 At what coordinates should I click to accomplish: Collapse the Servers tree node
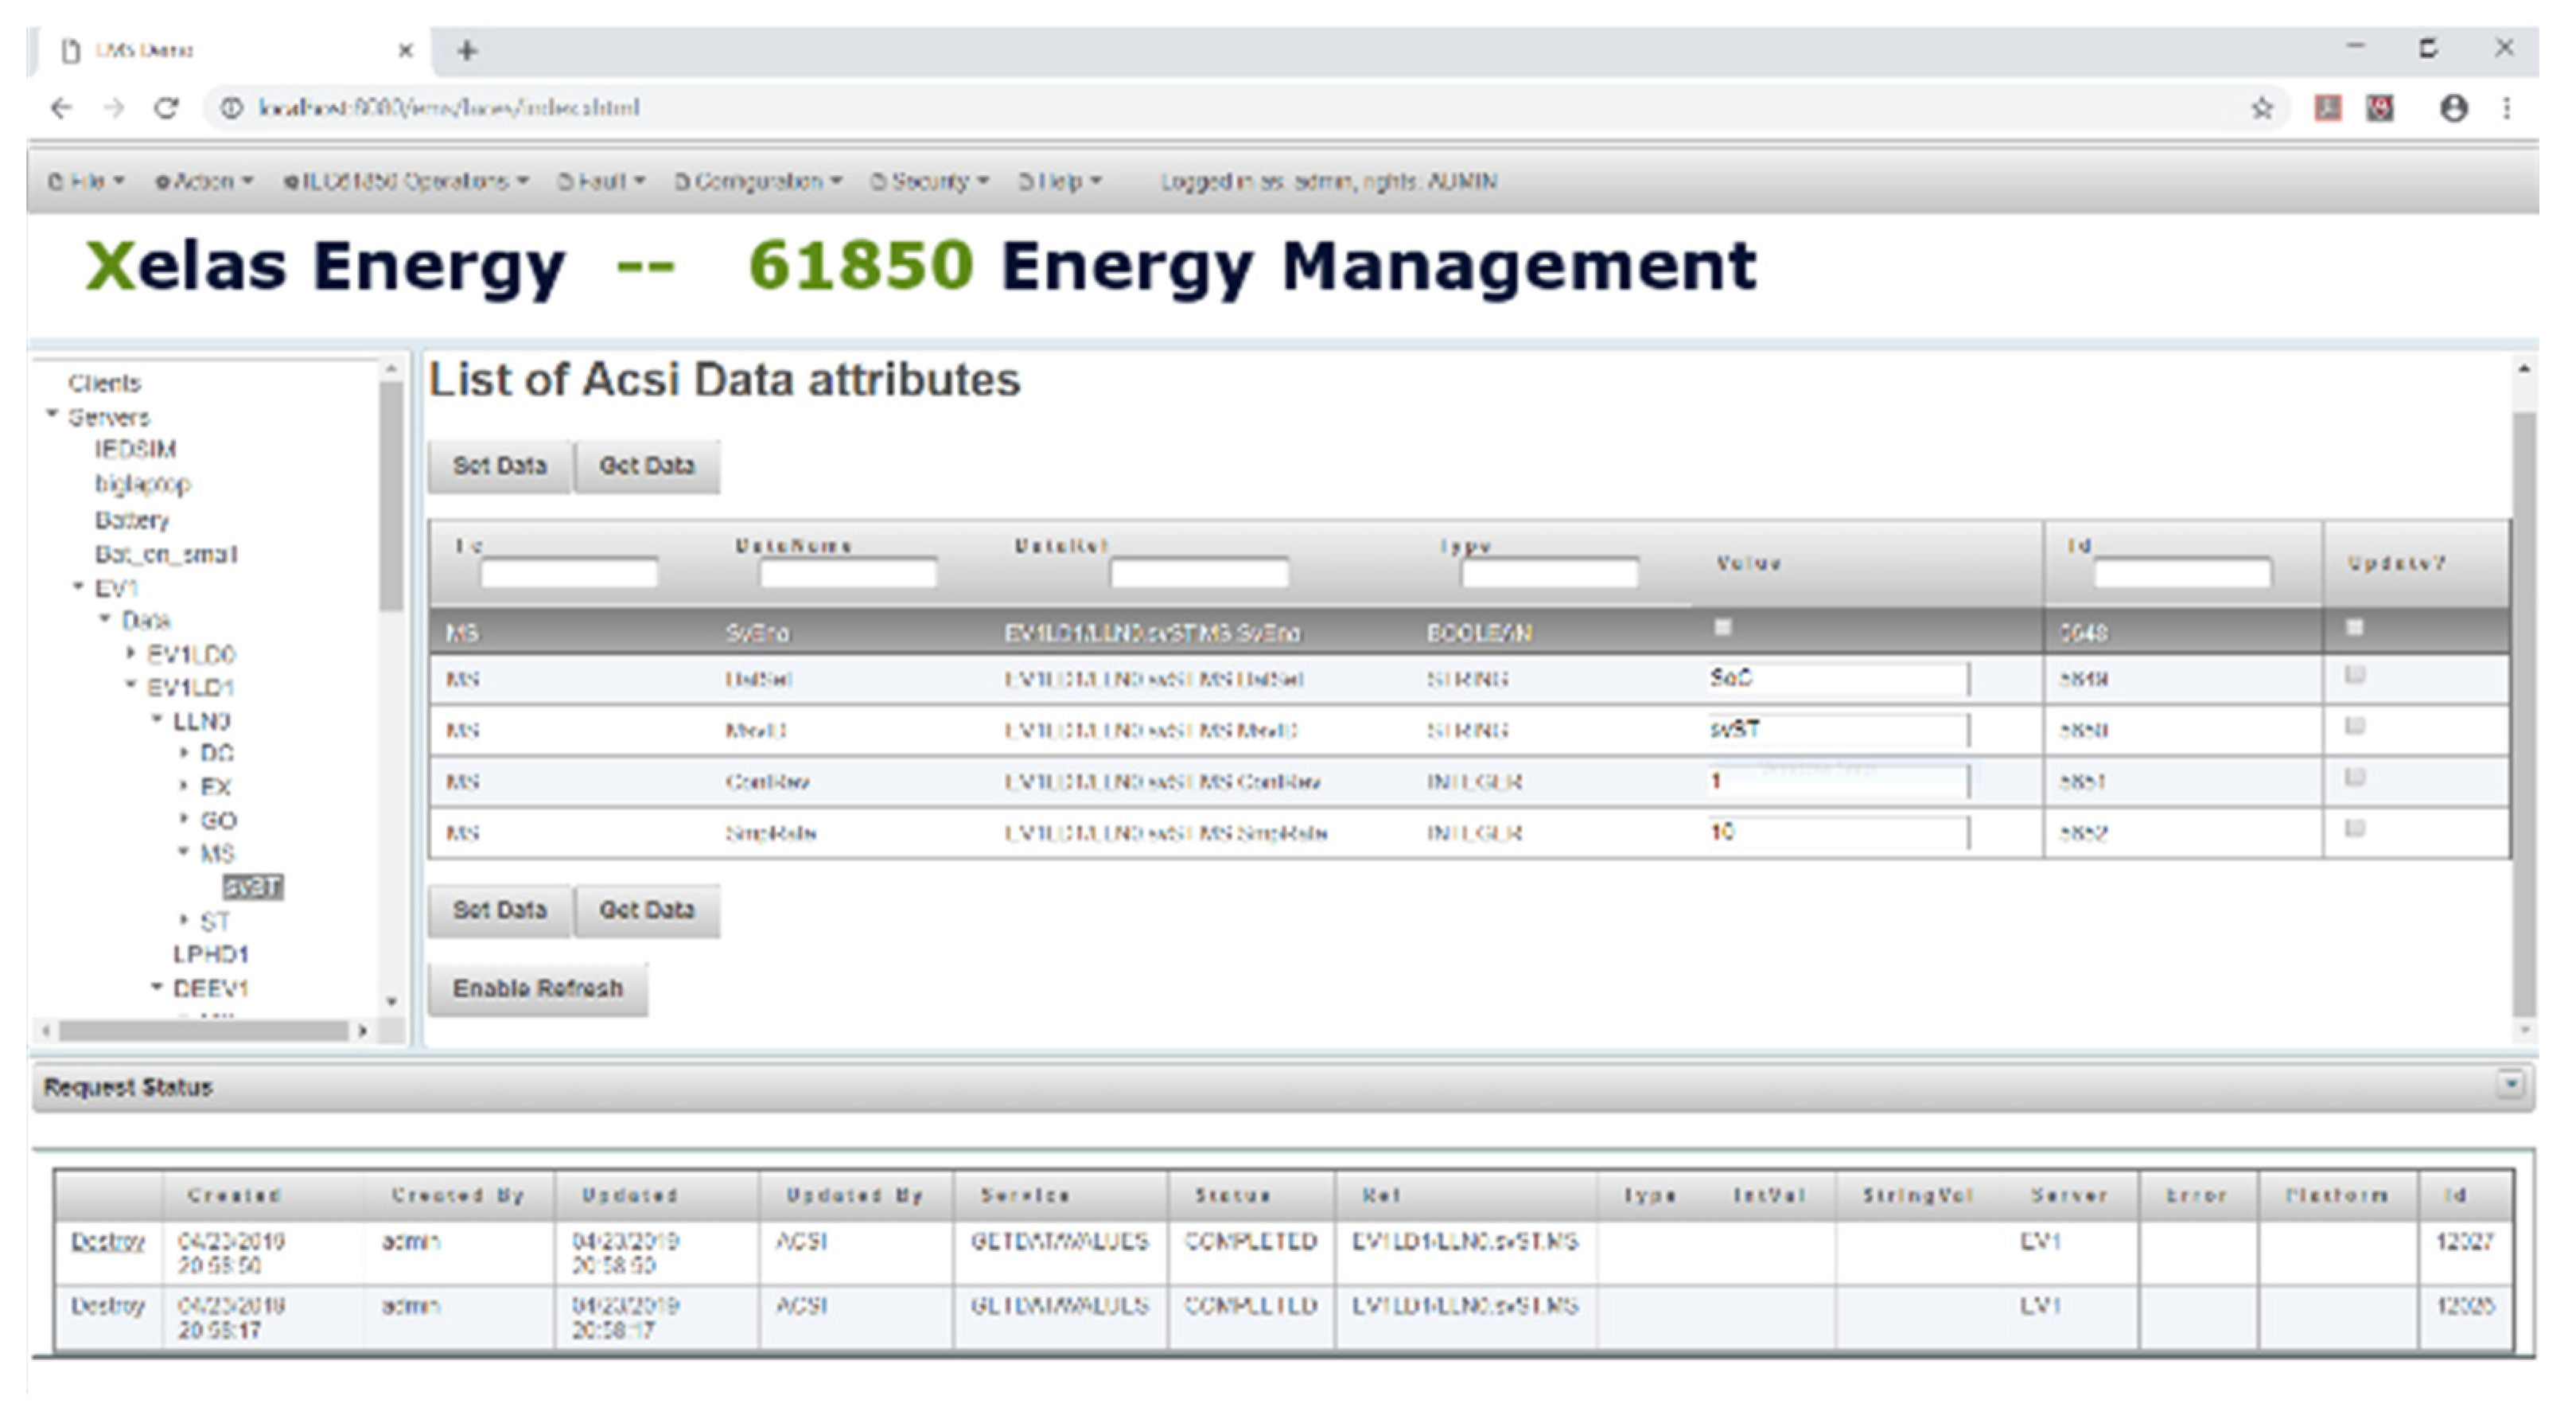53,414
